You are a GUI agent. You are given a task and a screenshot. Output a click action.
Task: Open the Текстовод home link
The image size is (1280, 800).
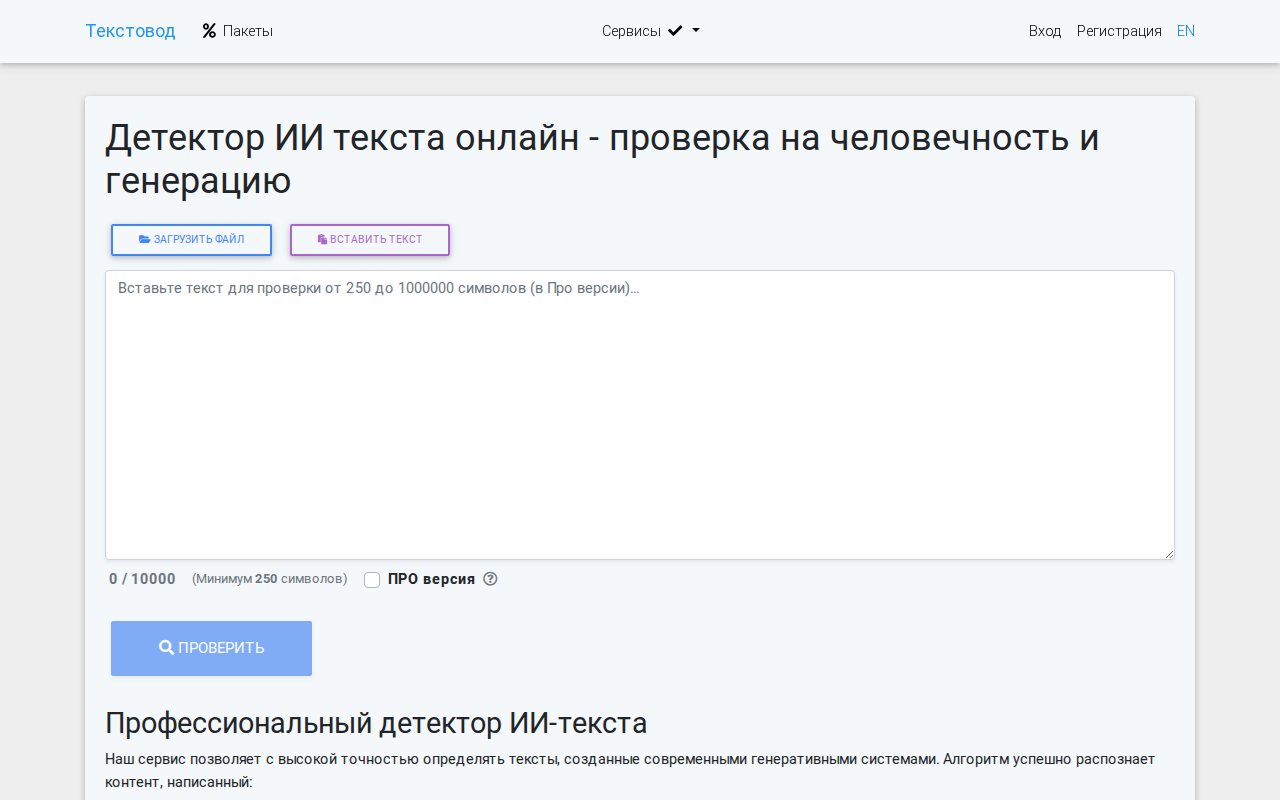pyautogui.click(x=130, y=31)
